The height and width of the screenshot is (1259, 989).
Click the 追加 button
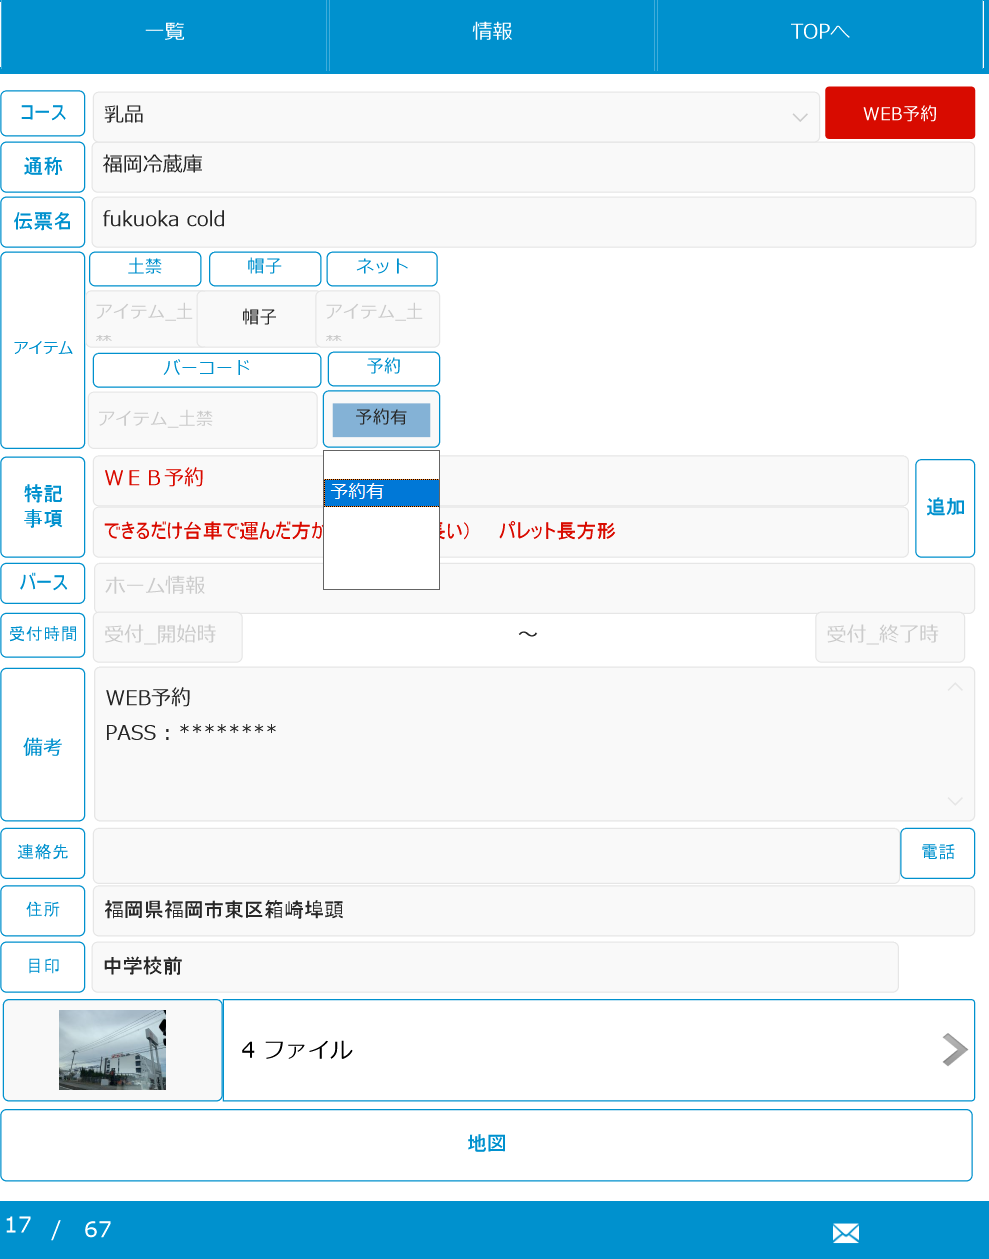pos(944,508)
